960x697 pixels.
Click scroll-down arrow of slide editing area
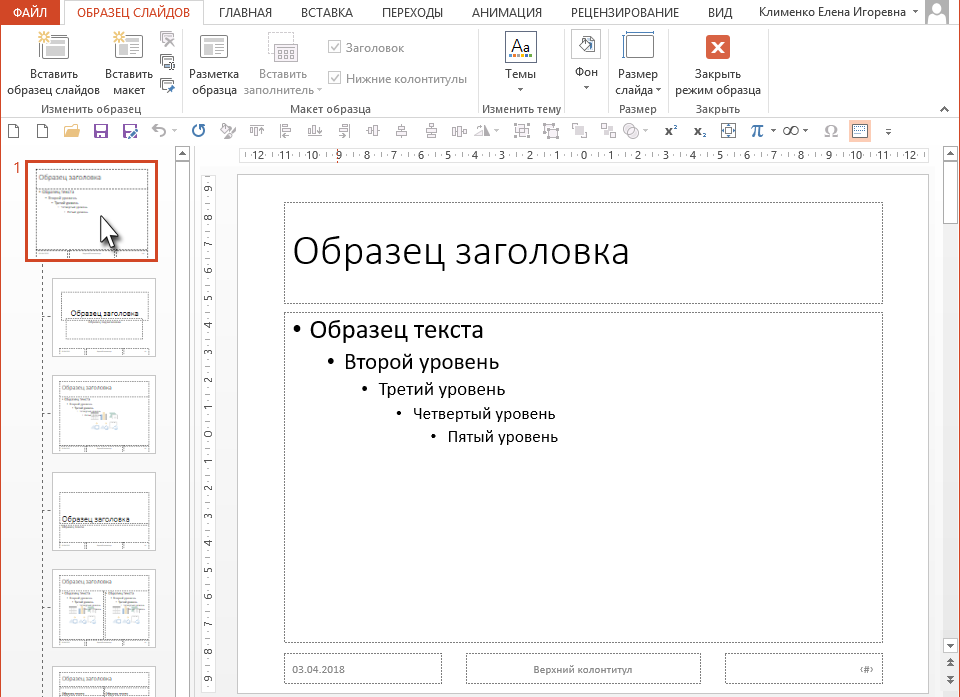(950, 646)
